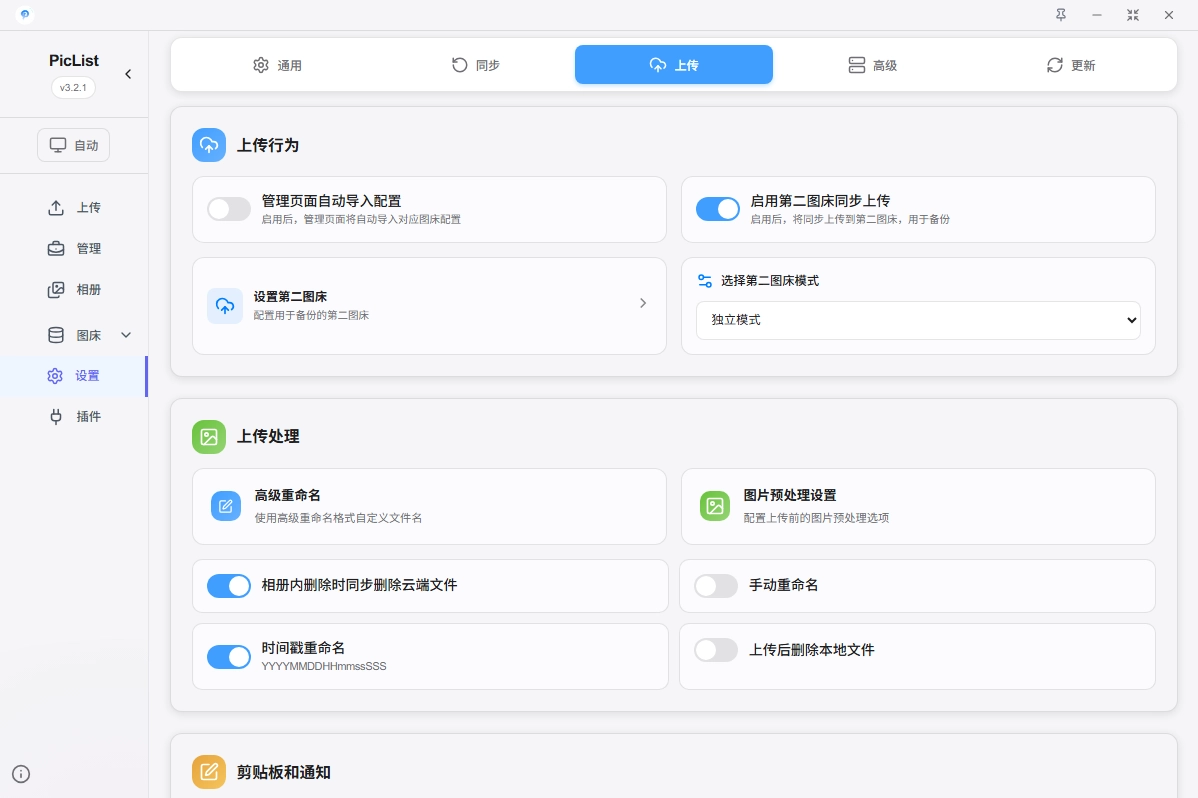The width and height of the screenshot is (1198, 798).
Task: Open the 相册 album gallery
Action: (x=75, y=290)
